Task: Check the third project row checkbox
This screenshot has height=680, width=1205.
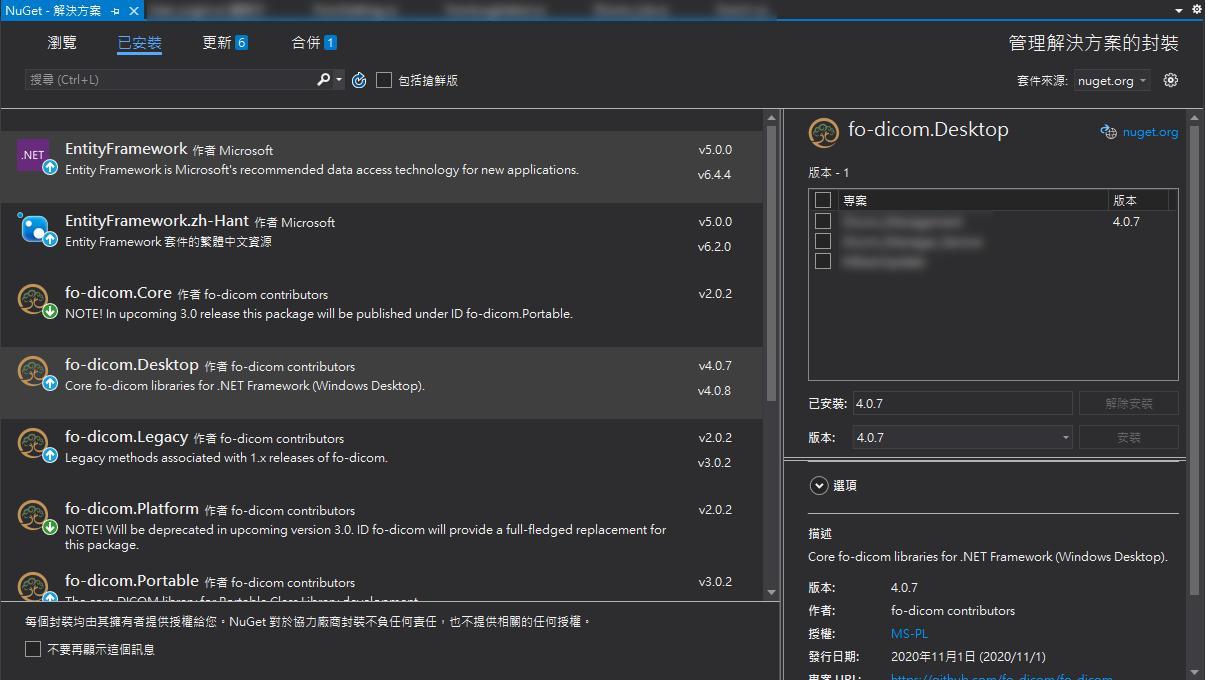Action: tap(823, 261)
